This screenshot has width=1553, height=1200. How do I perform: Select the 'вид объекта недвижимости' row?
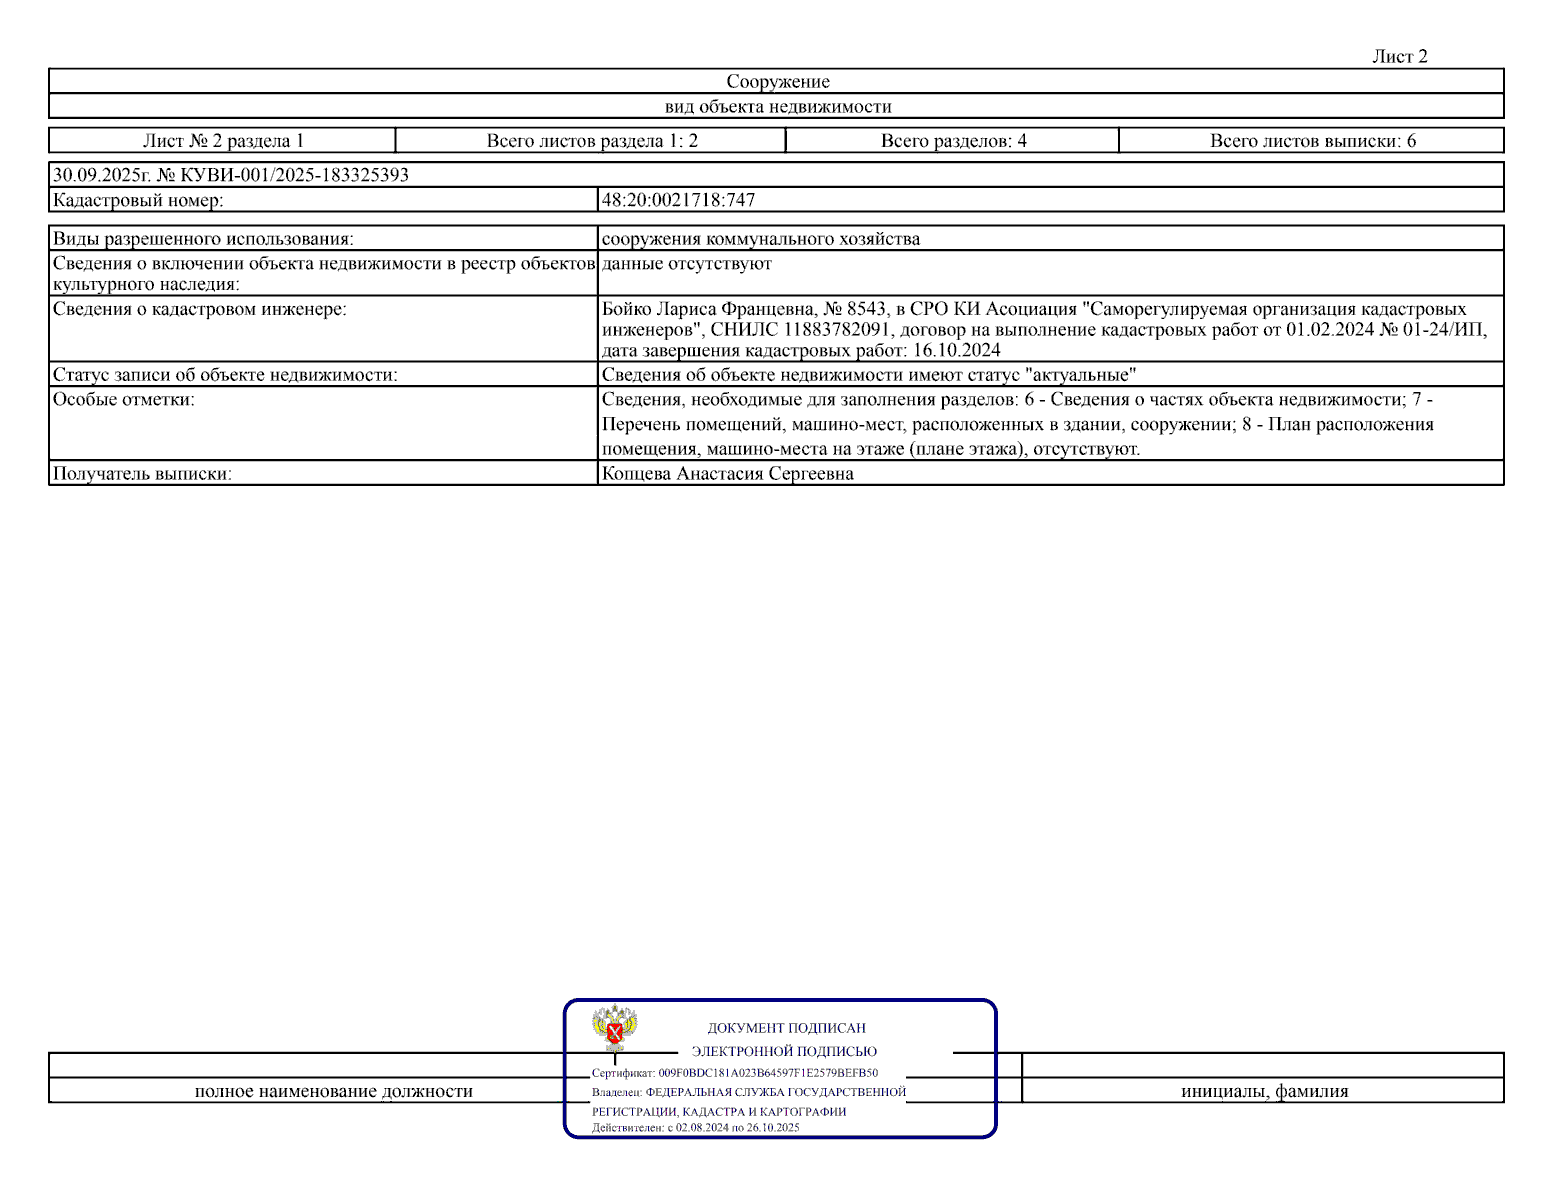click(776, 106)
